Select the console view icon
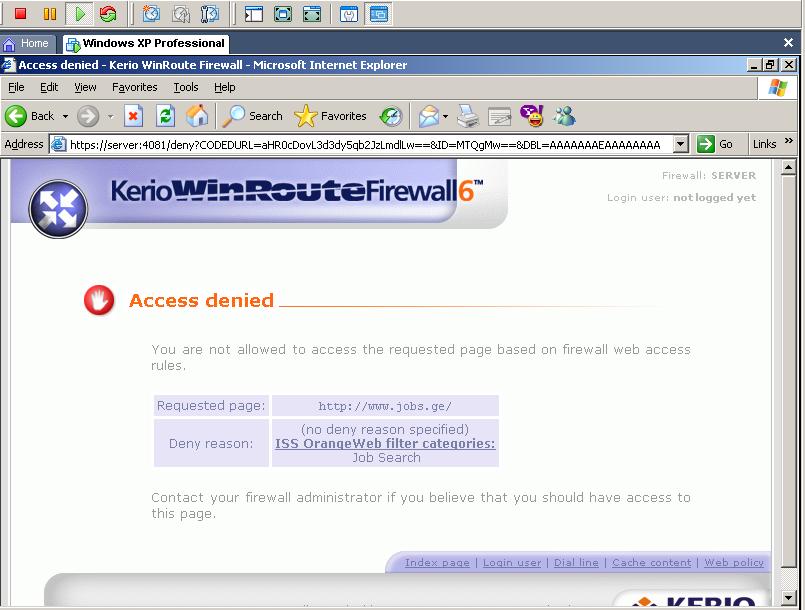 pos(378,14)
